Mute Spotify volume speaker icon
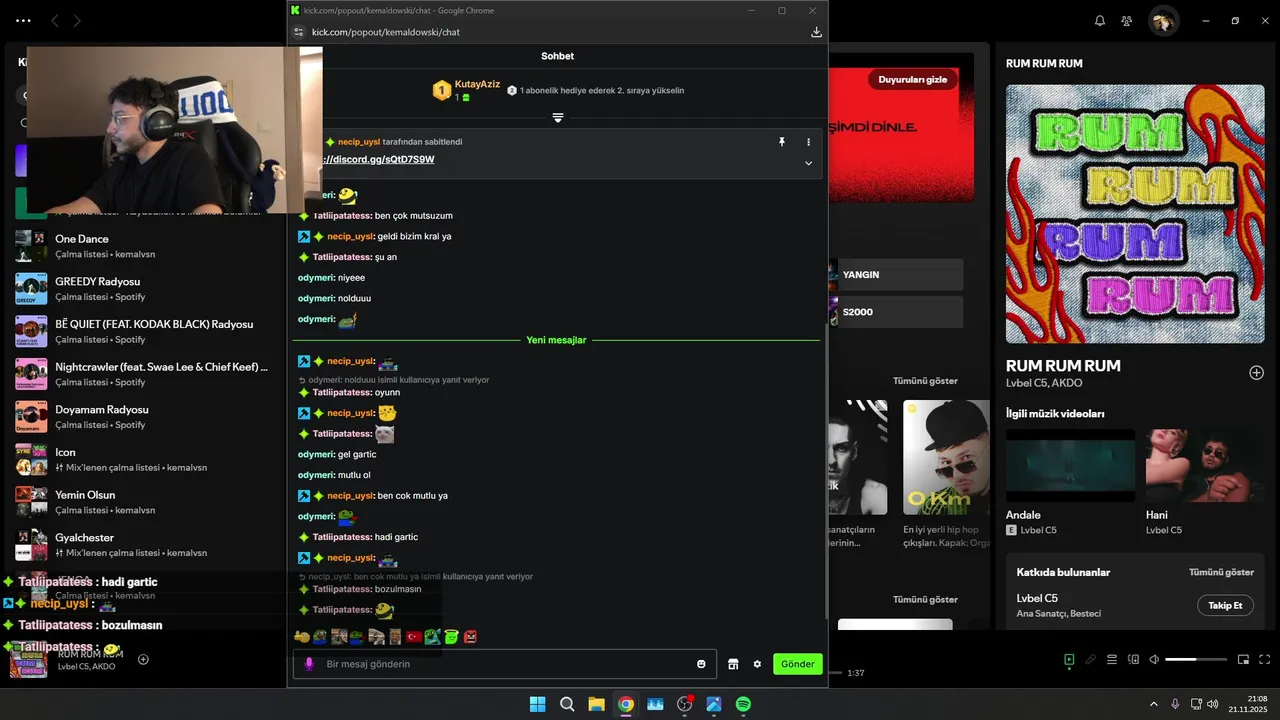Image resolution: width=1280 pixels, height=720 pixels. [x=1154, y=660]
